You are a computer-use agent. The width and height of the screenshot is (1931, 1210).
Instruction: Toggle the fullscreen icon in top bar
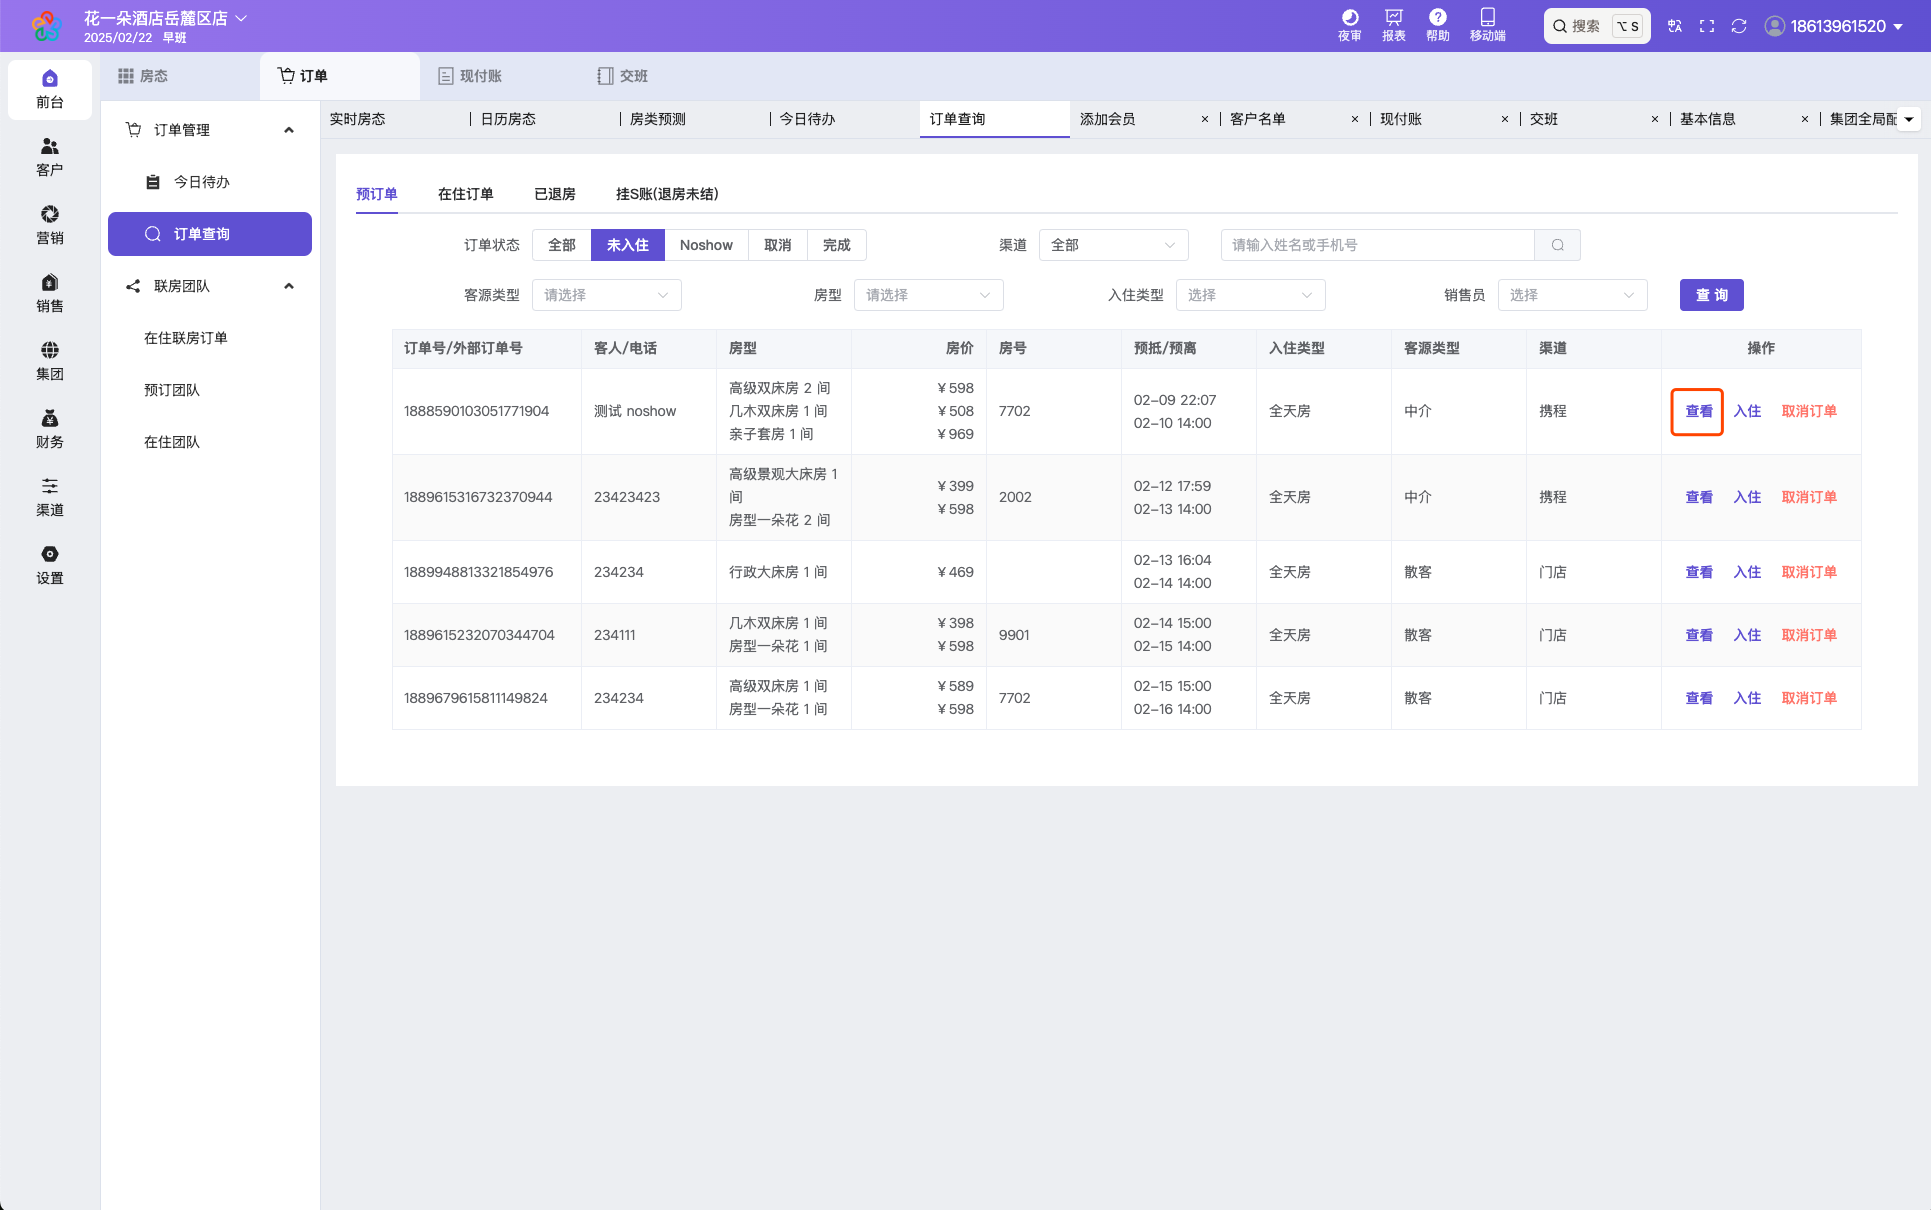(x=1707, y=26)
